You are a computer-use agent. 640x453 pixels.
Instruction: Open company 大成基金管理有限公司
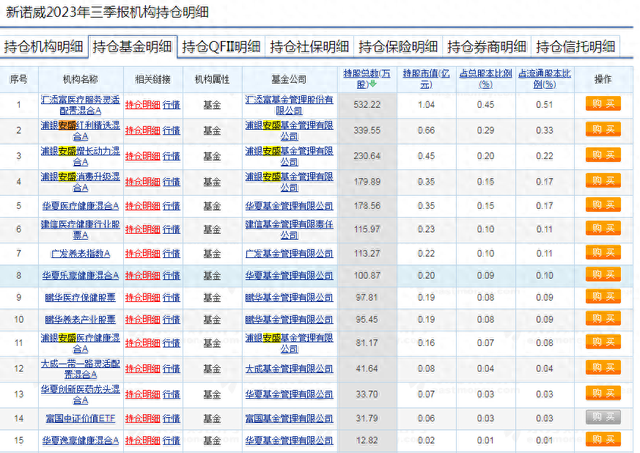click(289, 369)
